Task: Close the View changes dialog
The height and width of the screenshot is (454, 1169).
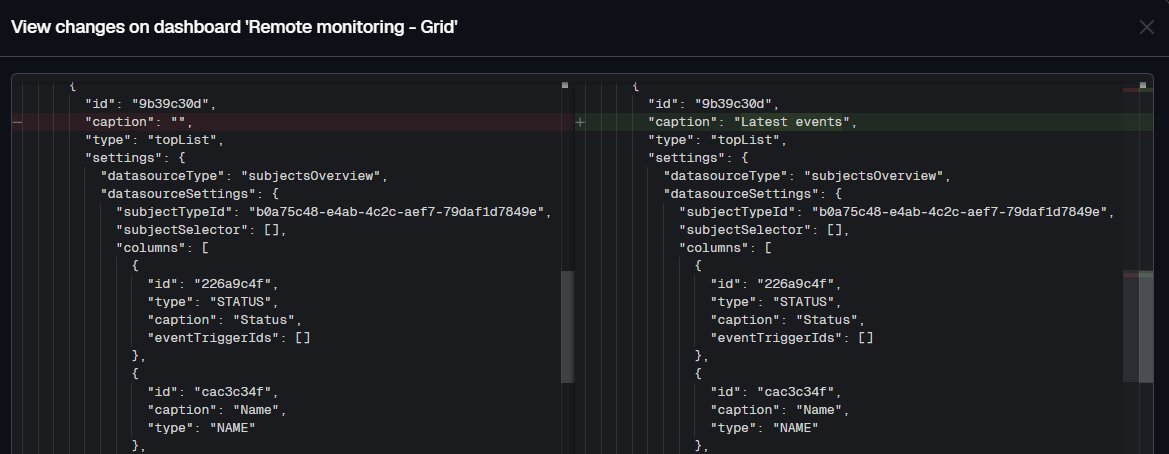Action: (x=1146, y=27)
